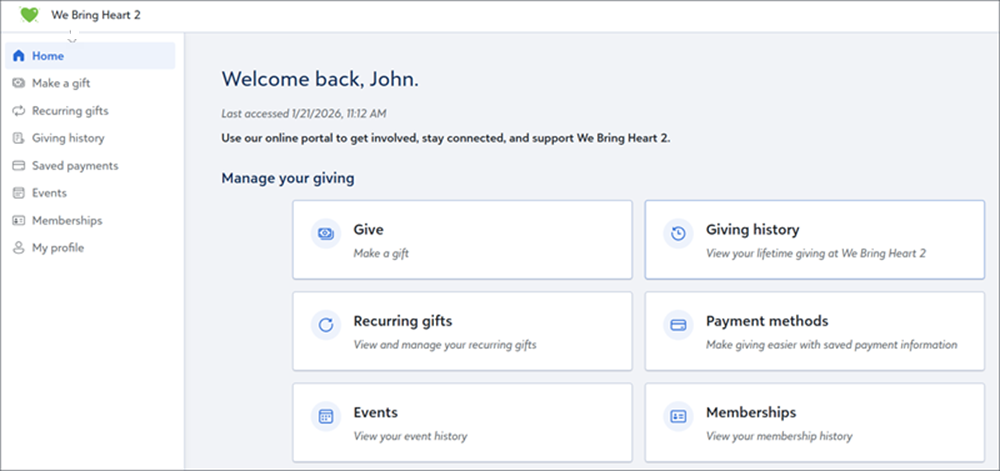Viewport: 1000px width, 471px height.
Task: Open the Events card title
Action: tap(376, 412)
